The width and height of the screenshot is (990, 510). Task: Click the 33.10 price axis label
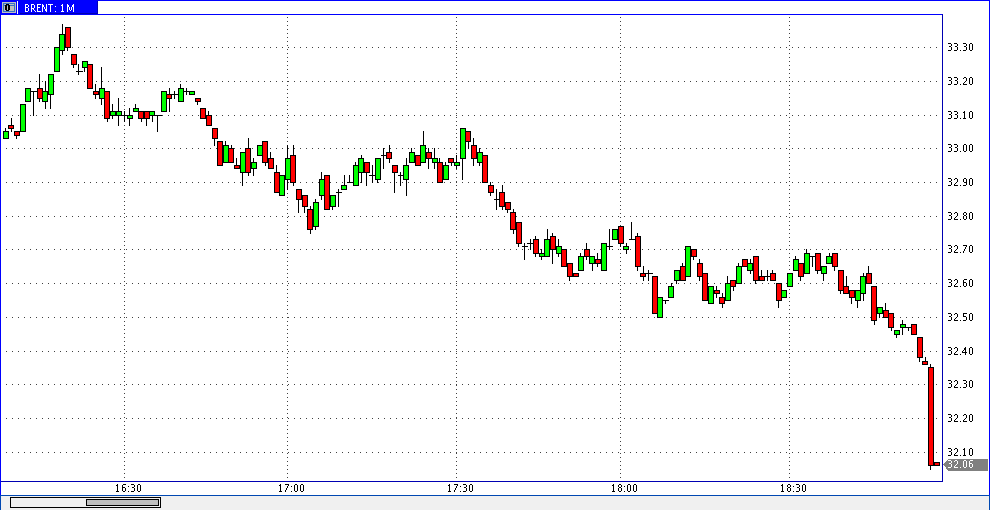(x=960, y=115)
